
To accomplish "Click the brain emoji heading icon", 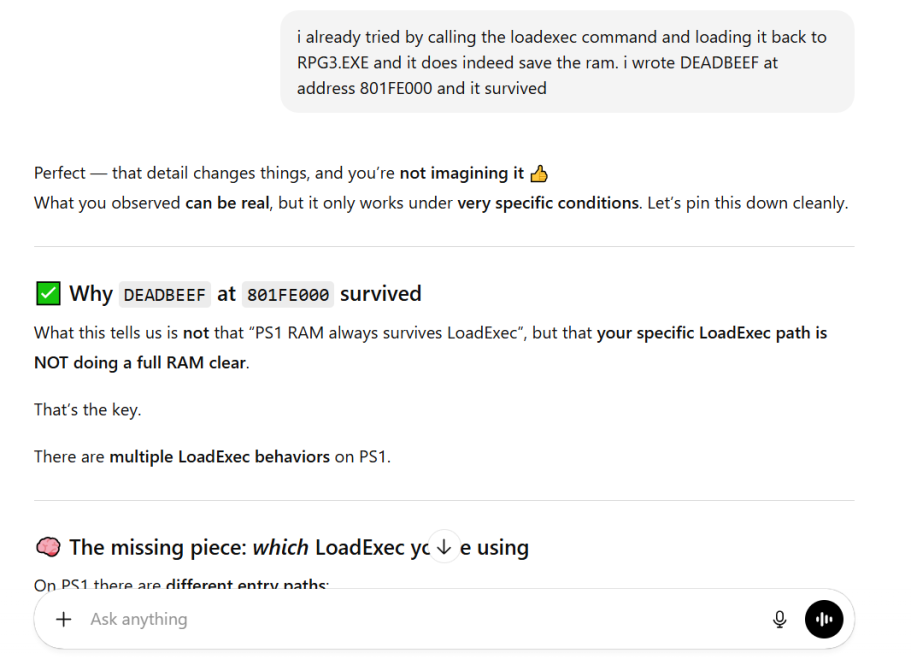I will (48, 547).
